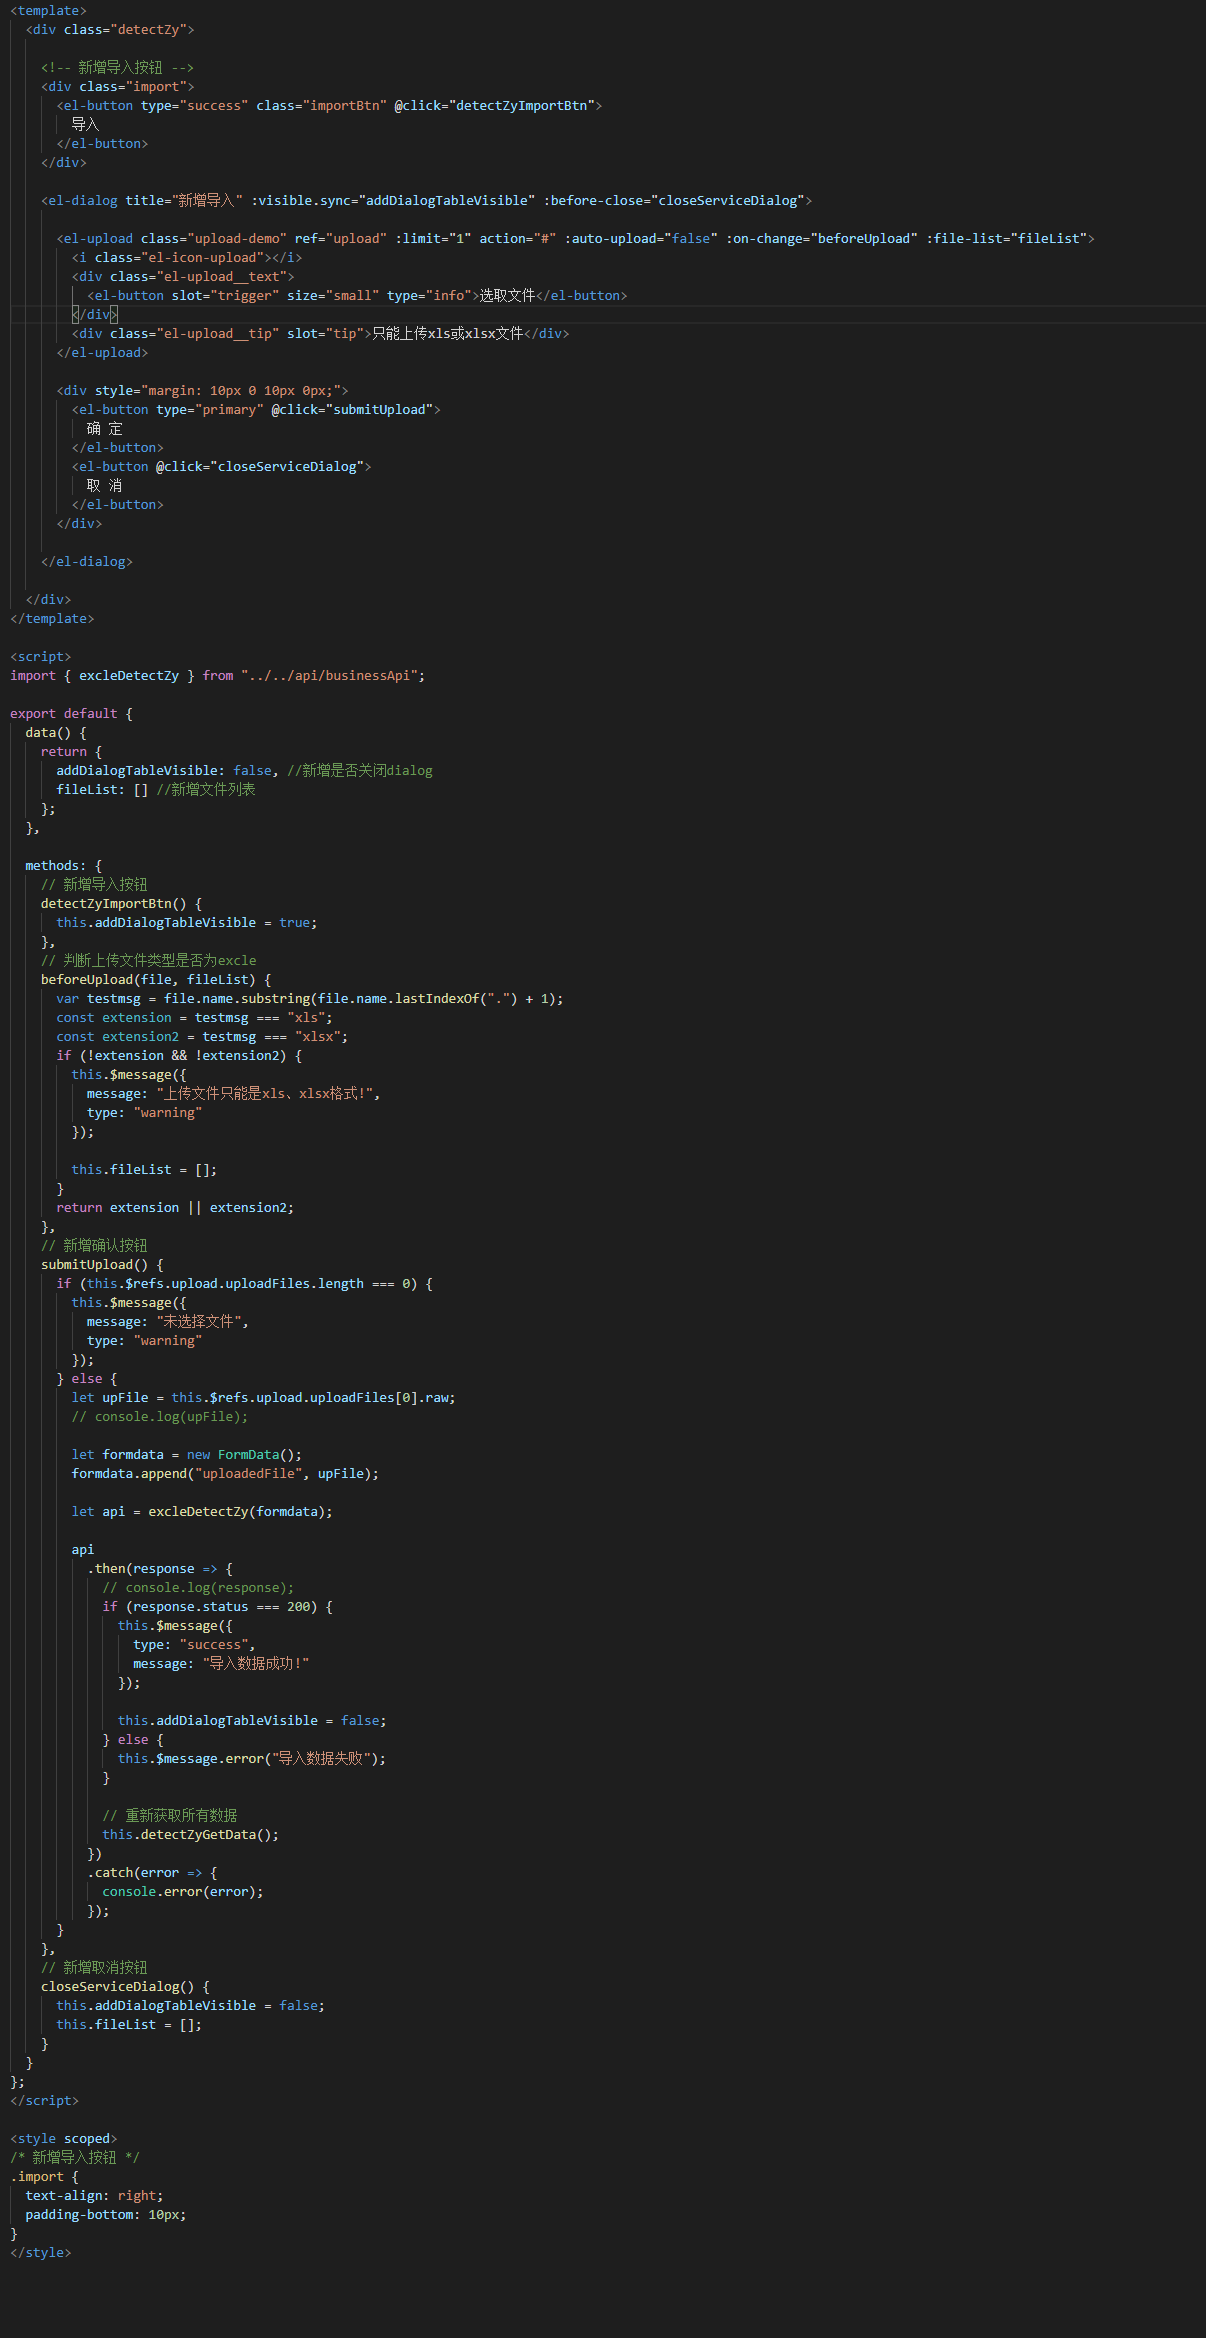Screen dimensions: 1206x2338
Task: Click the let upFile assignment line
Action: coord(264,1397)
